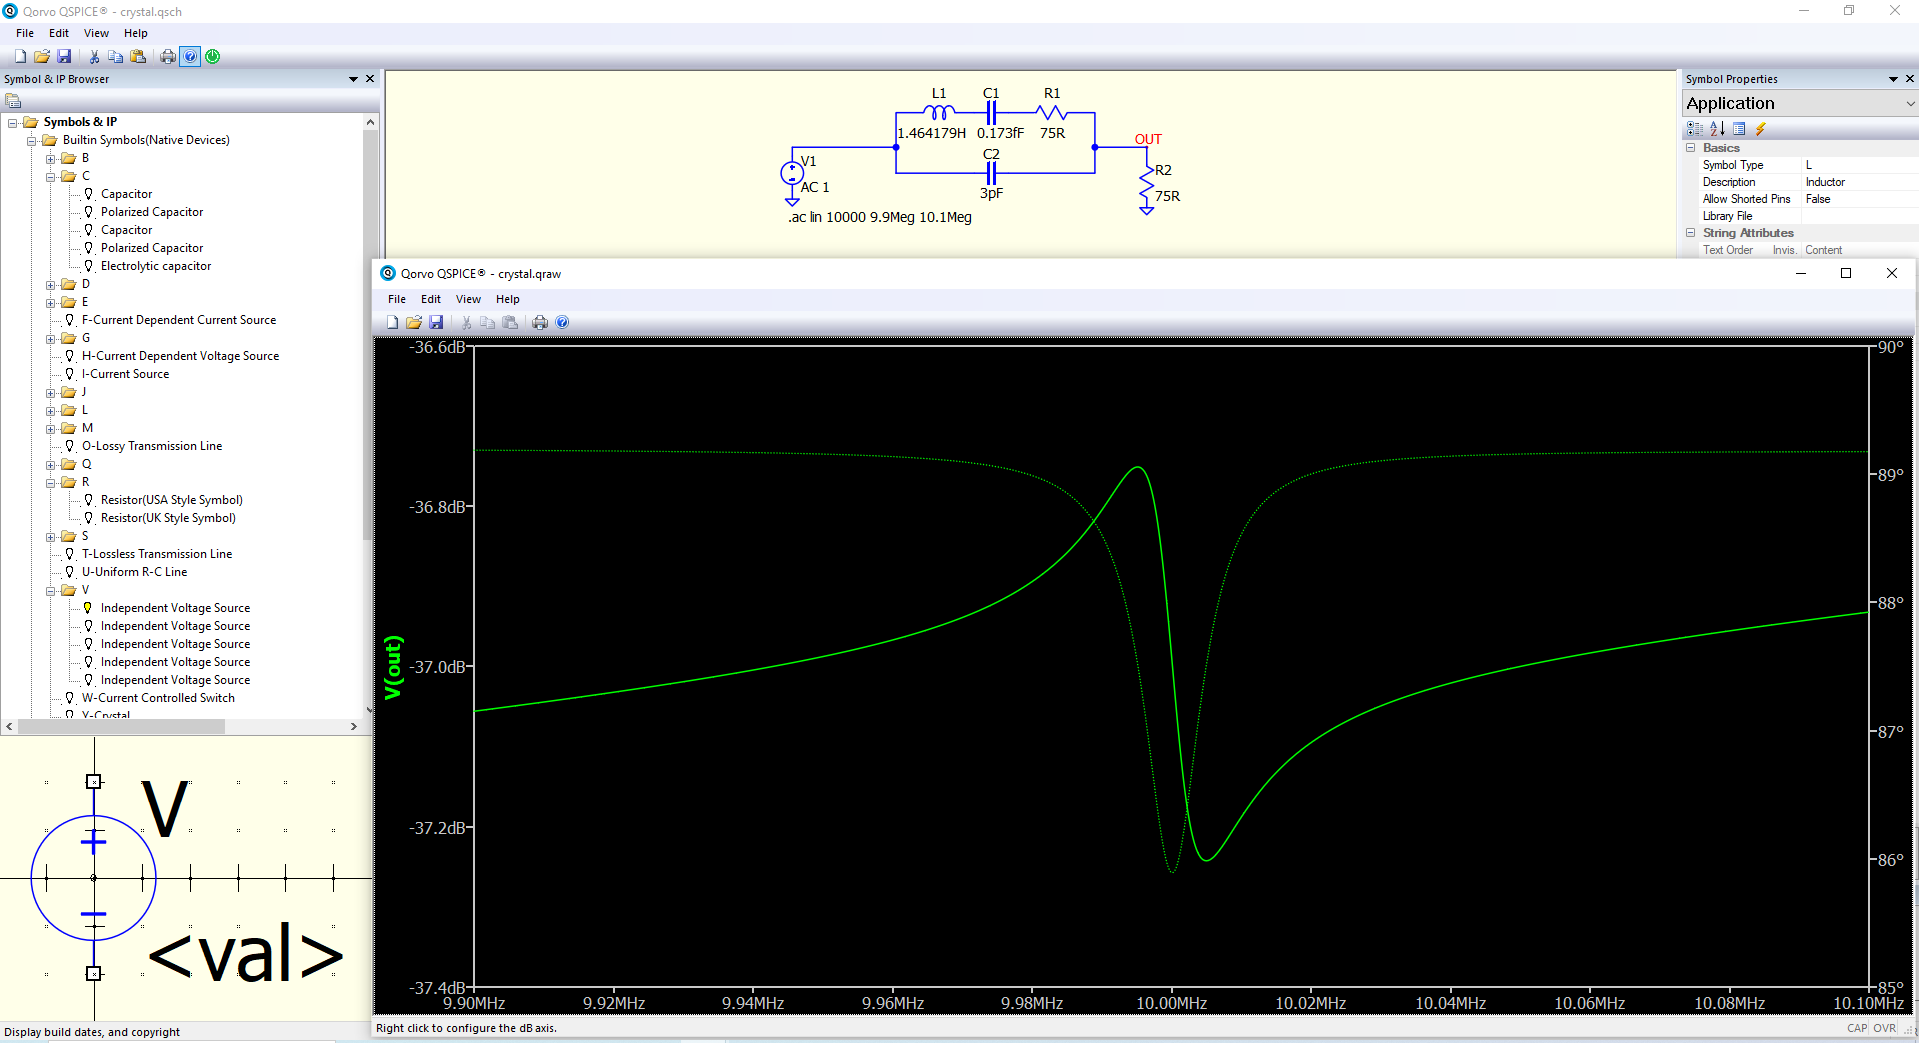Viewport: 1919px width, 1043px height.
Task: Select resistor R2 symbol in schematic
Action: (x=1147, y=183)
